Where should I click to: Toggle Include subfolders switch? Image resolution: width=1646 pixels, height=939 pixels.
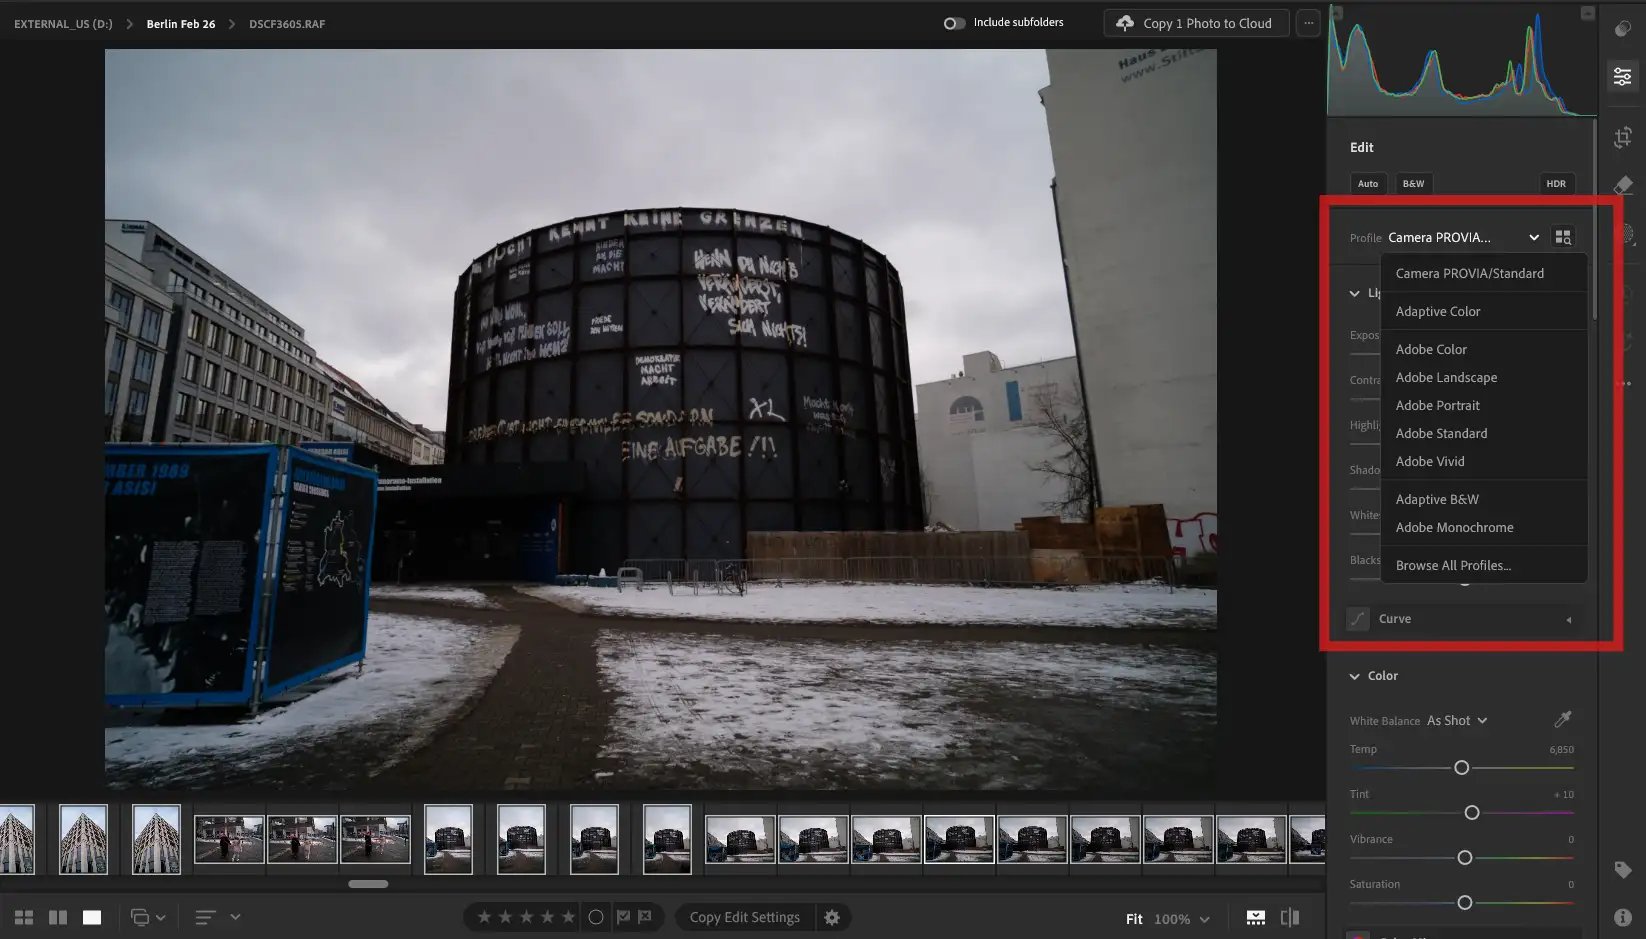954,23
